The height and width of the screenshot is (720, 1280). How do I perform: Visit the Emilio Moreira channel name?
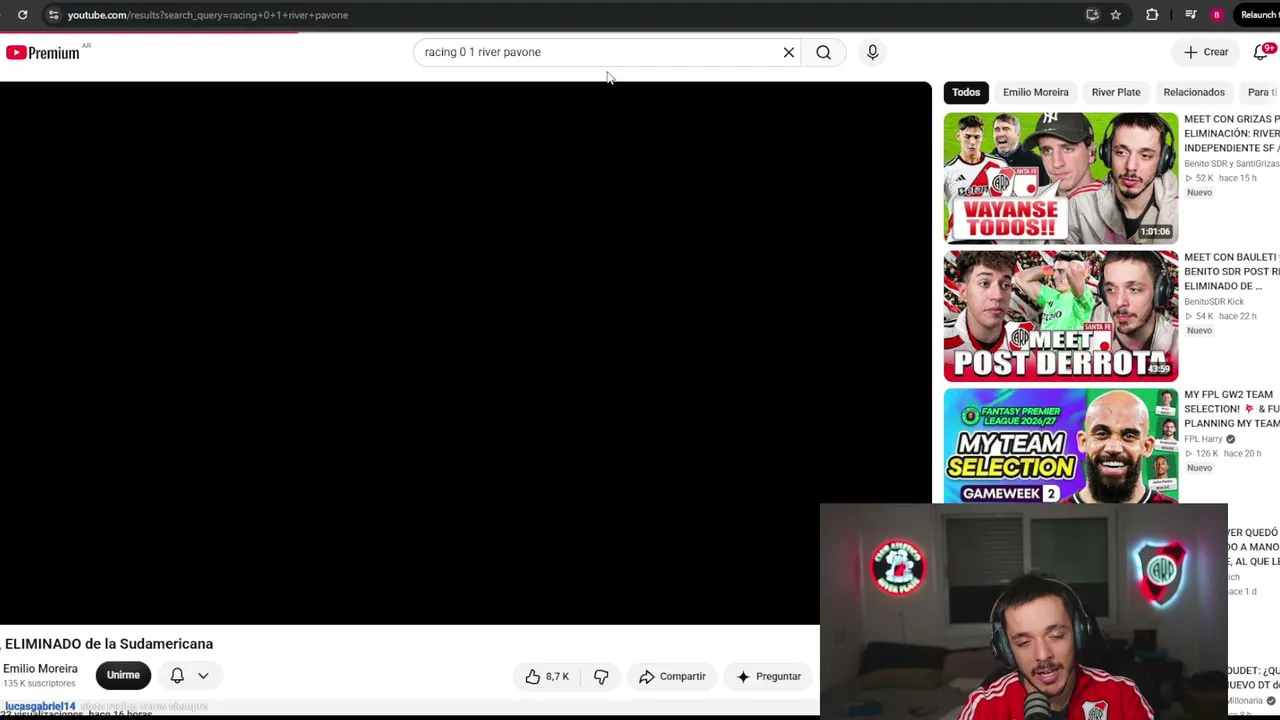40,669
